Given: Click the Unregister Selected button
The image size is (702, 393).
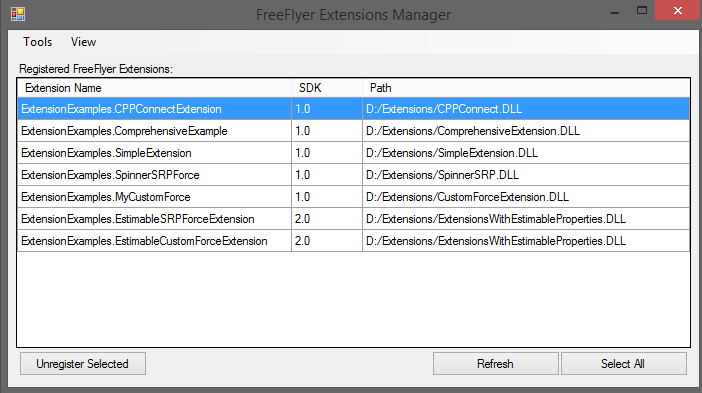Looking at the screenshot, I should pyautogui.click(x=83, y=363).
